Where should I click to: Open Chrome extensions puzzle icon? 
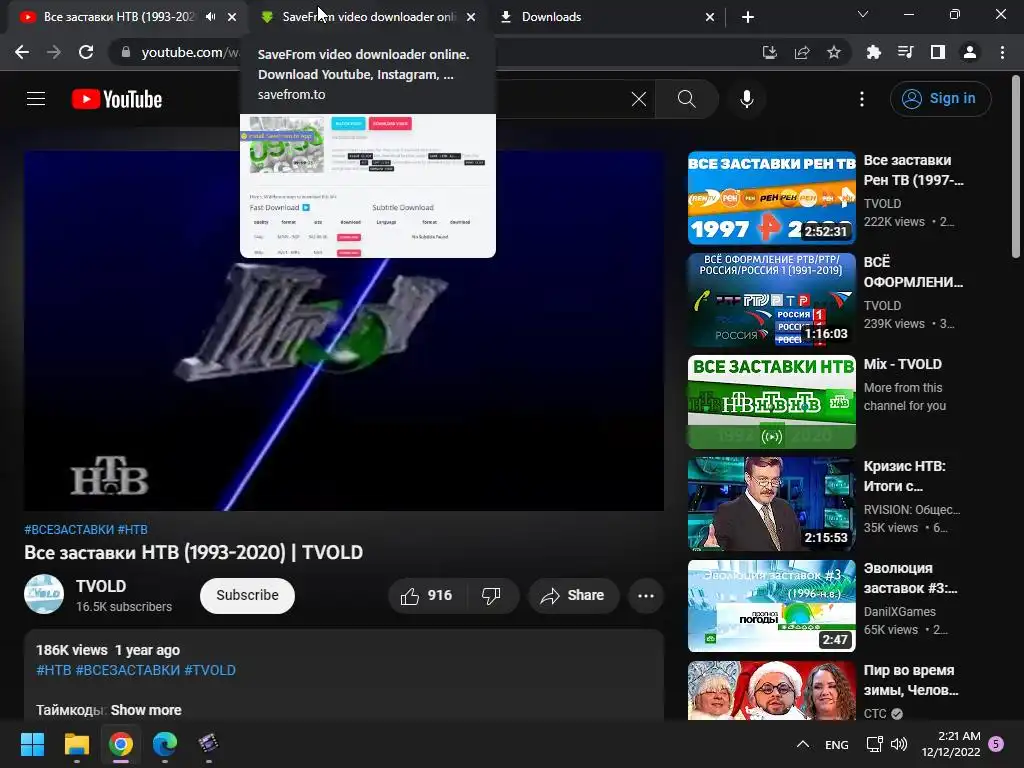(874, 52)
